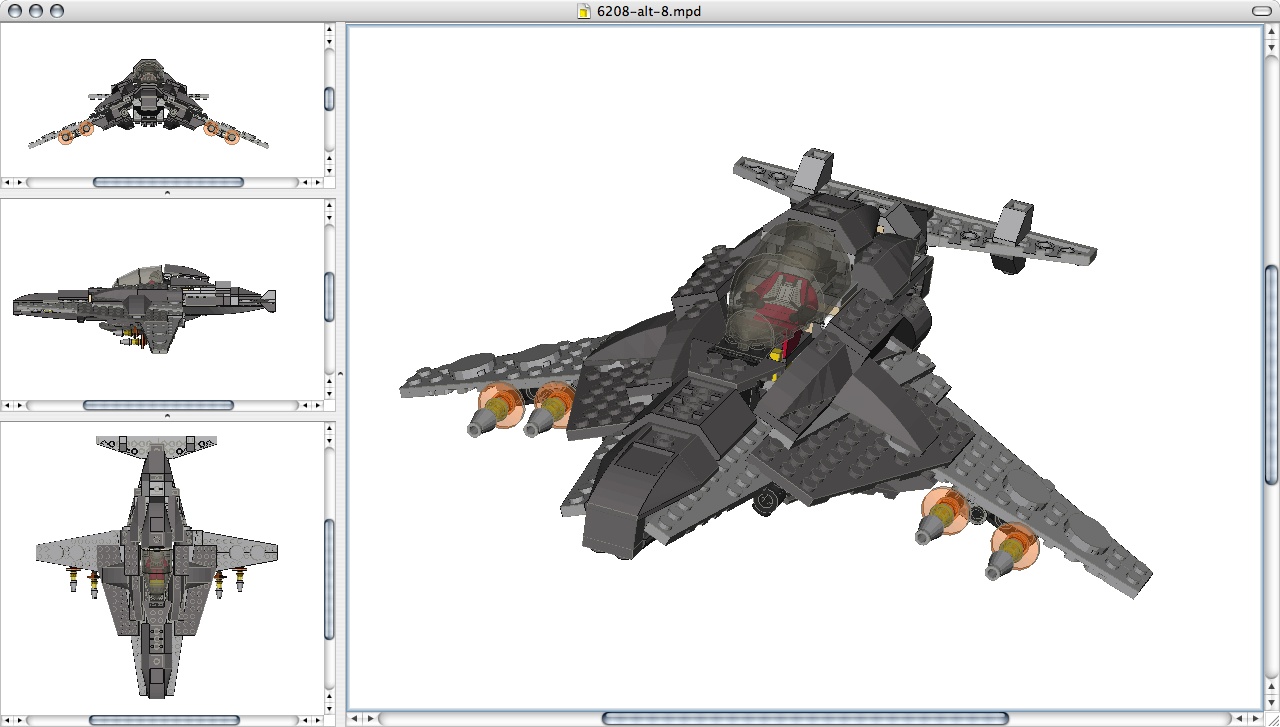Screen dimensions: 1280x727
Task: Click the window title text 6208-alt-8.mpd
Action: click(648, 12)
